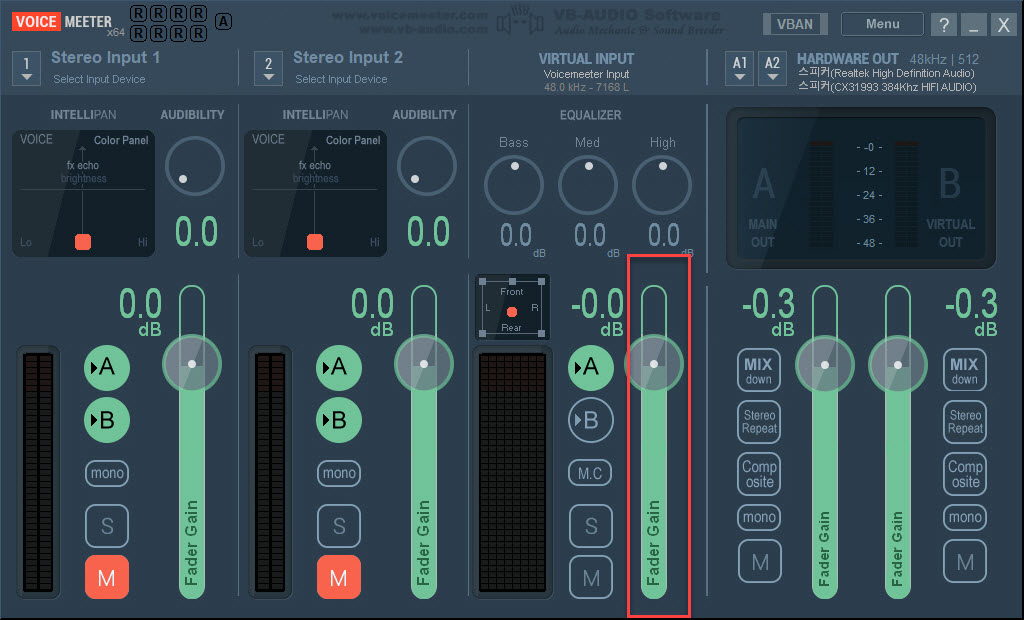Open the Menu button
Viewport: 1024px width, 620px height.
[x=882, y=24]
